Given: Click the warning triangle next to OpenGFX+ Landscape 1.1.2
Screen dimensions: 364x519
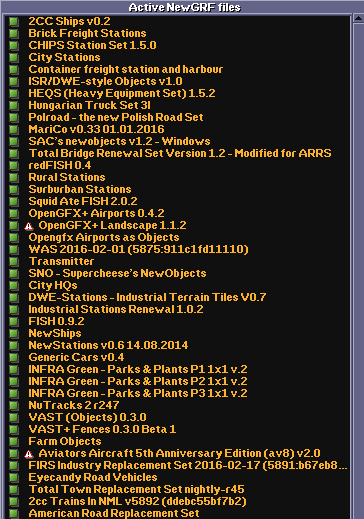Looking at the screenshot, I should [x=29, y=226].
